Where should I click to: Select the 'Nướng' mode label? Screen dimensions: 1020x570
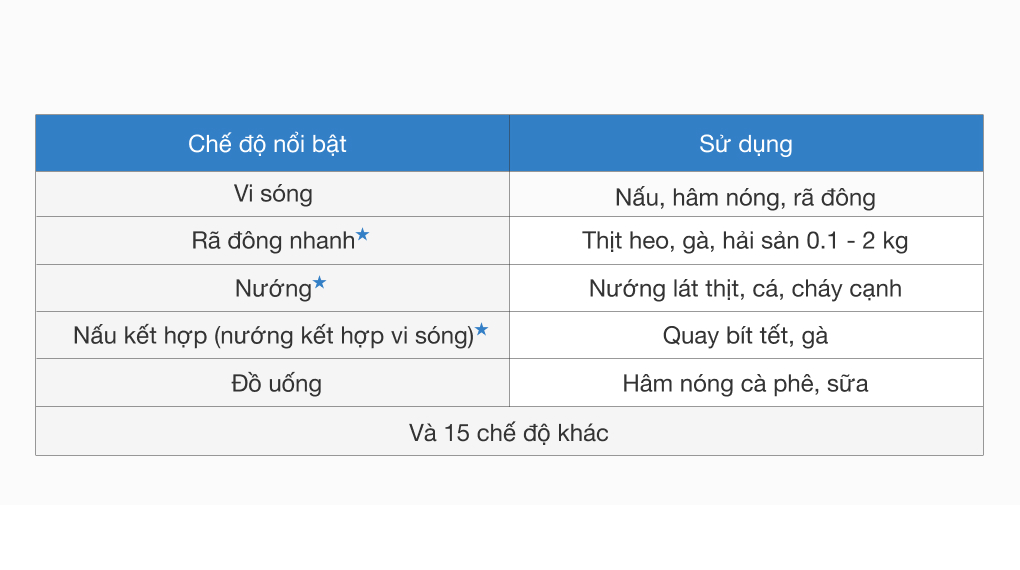pos(273,289)
